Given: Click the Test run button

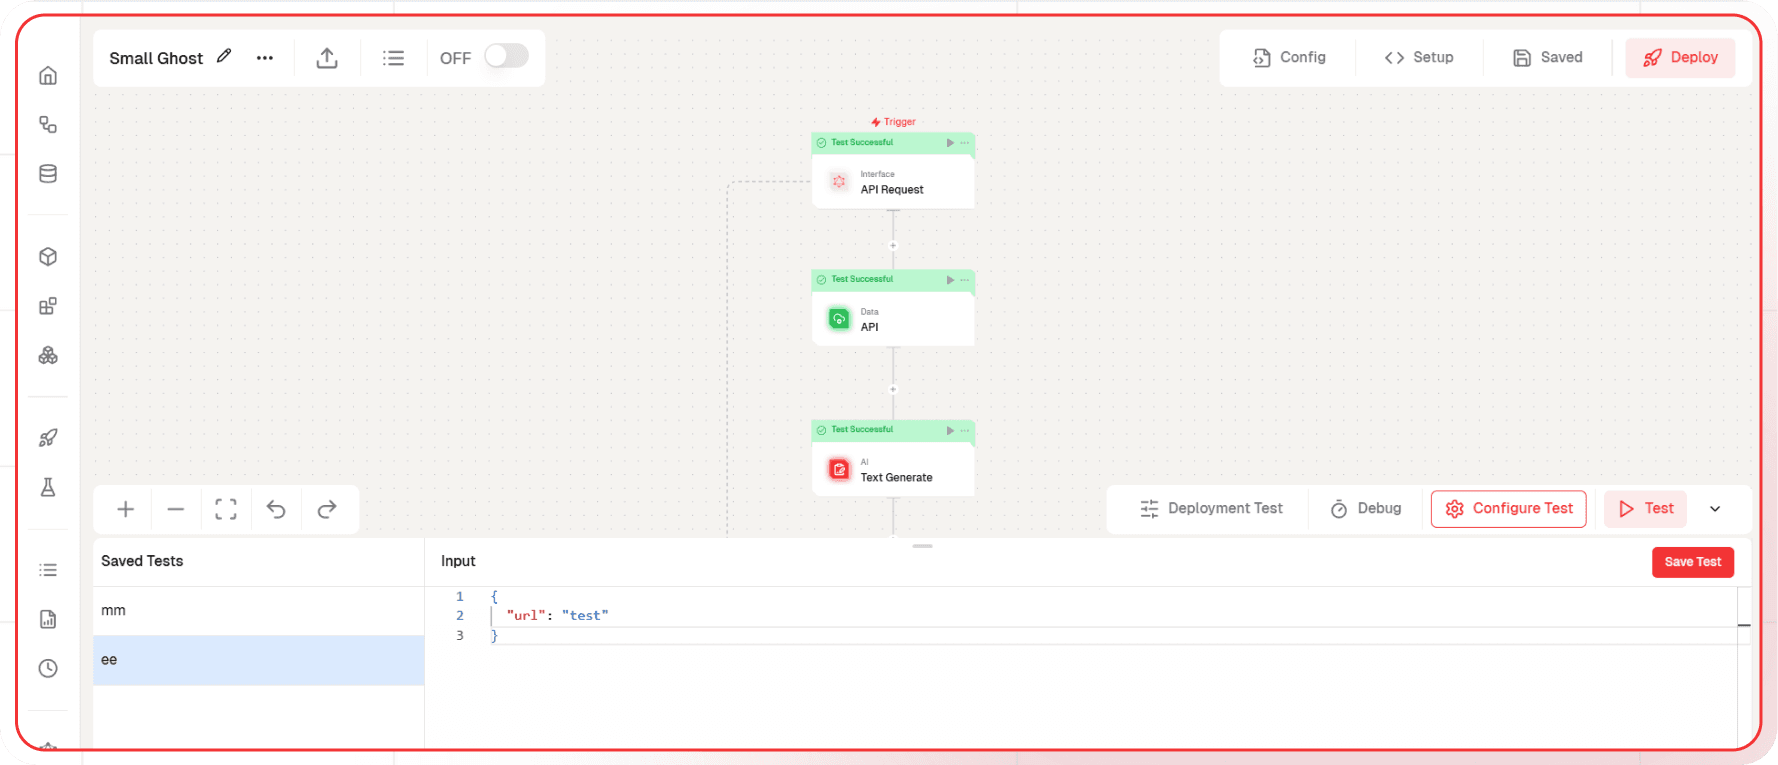Looking at the screenshot, I should tap(1646, 509).
